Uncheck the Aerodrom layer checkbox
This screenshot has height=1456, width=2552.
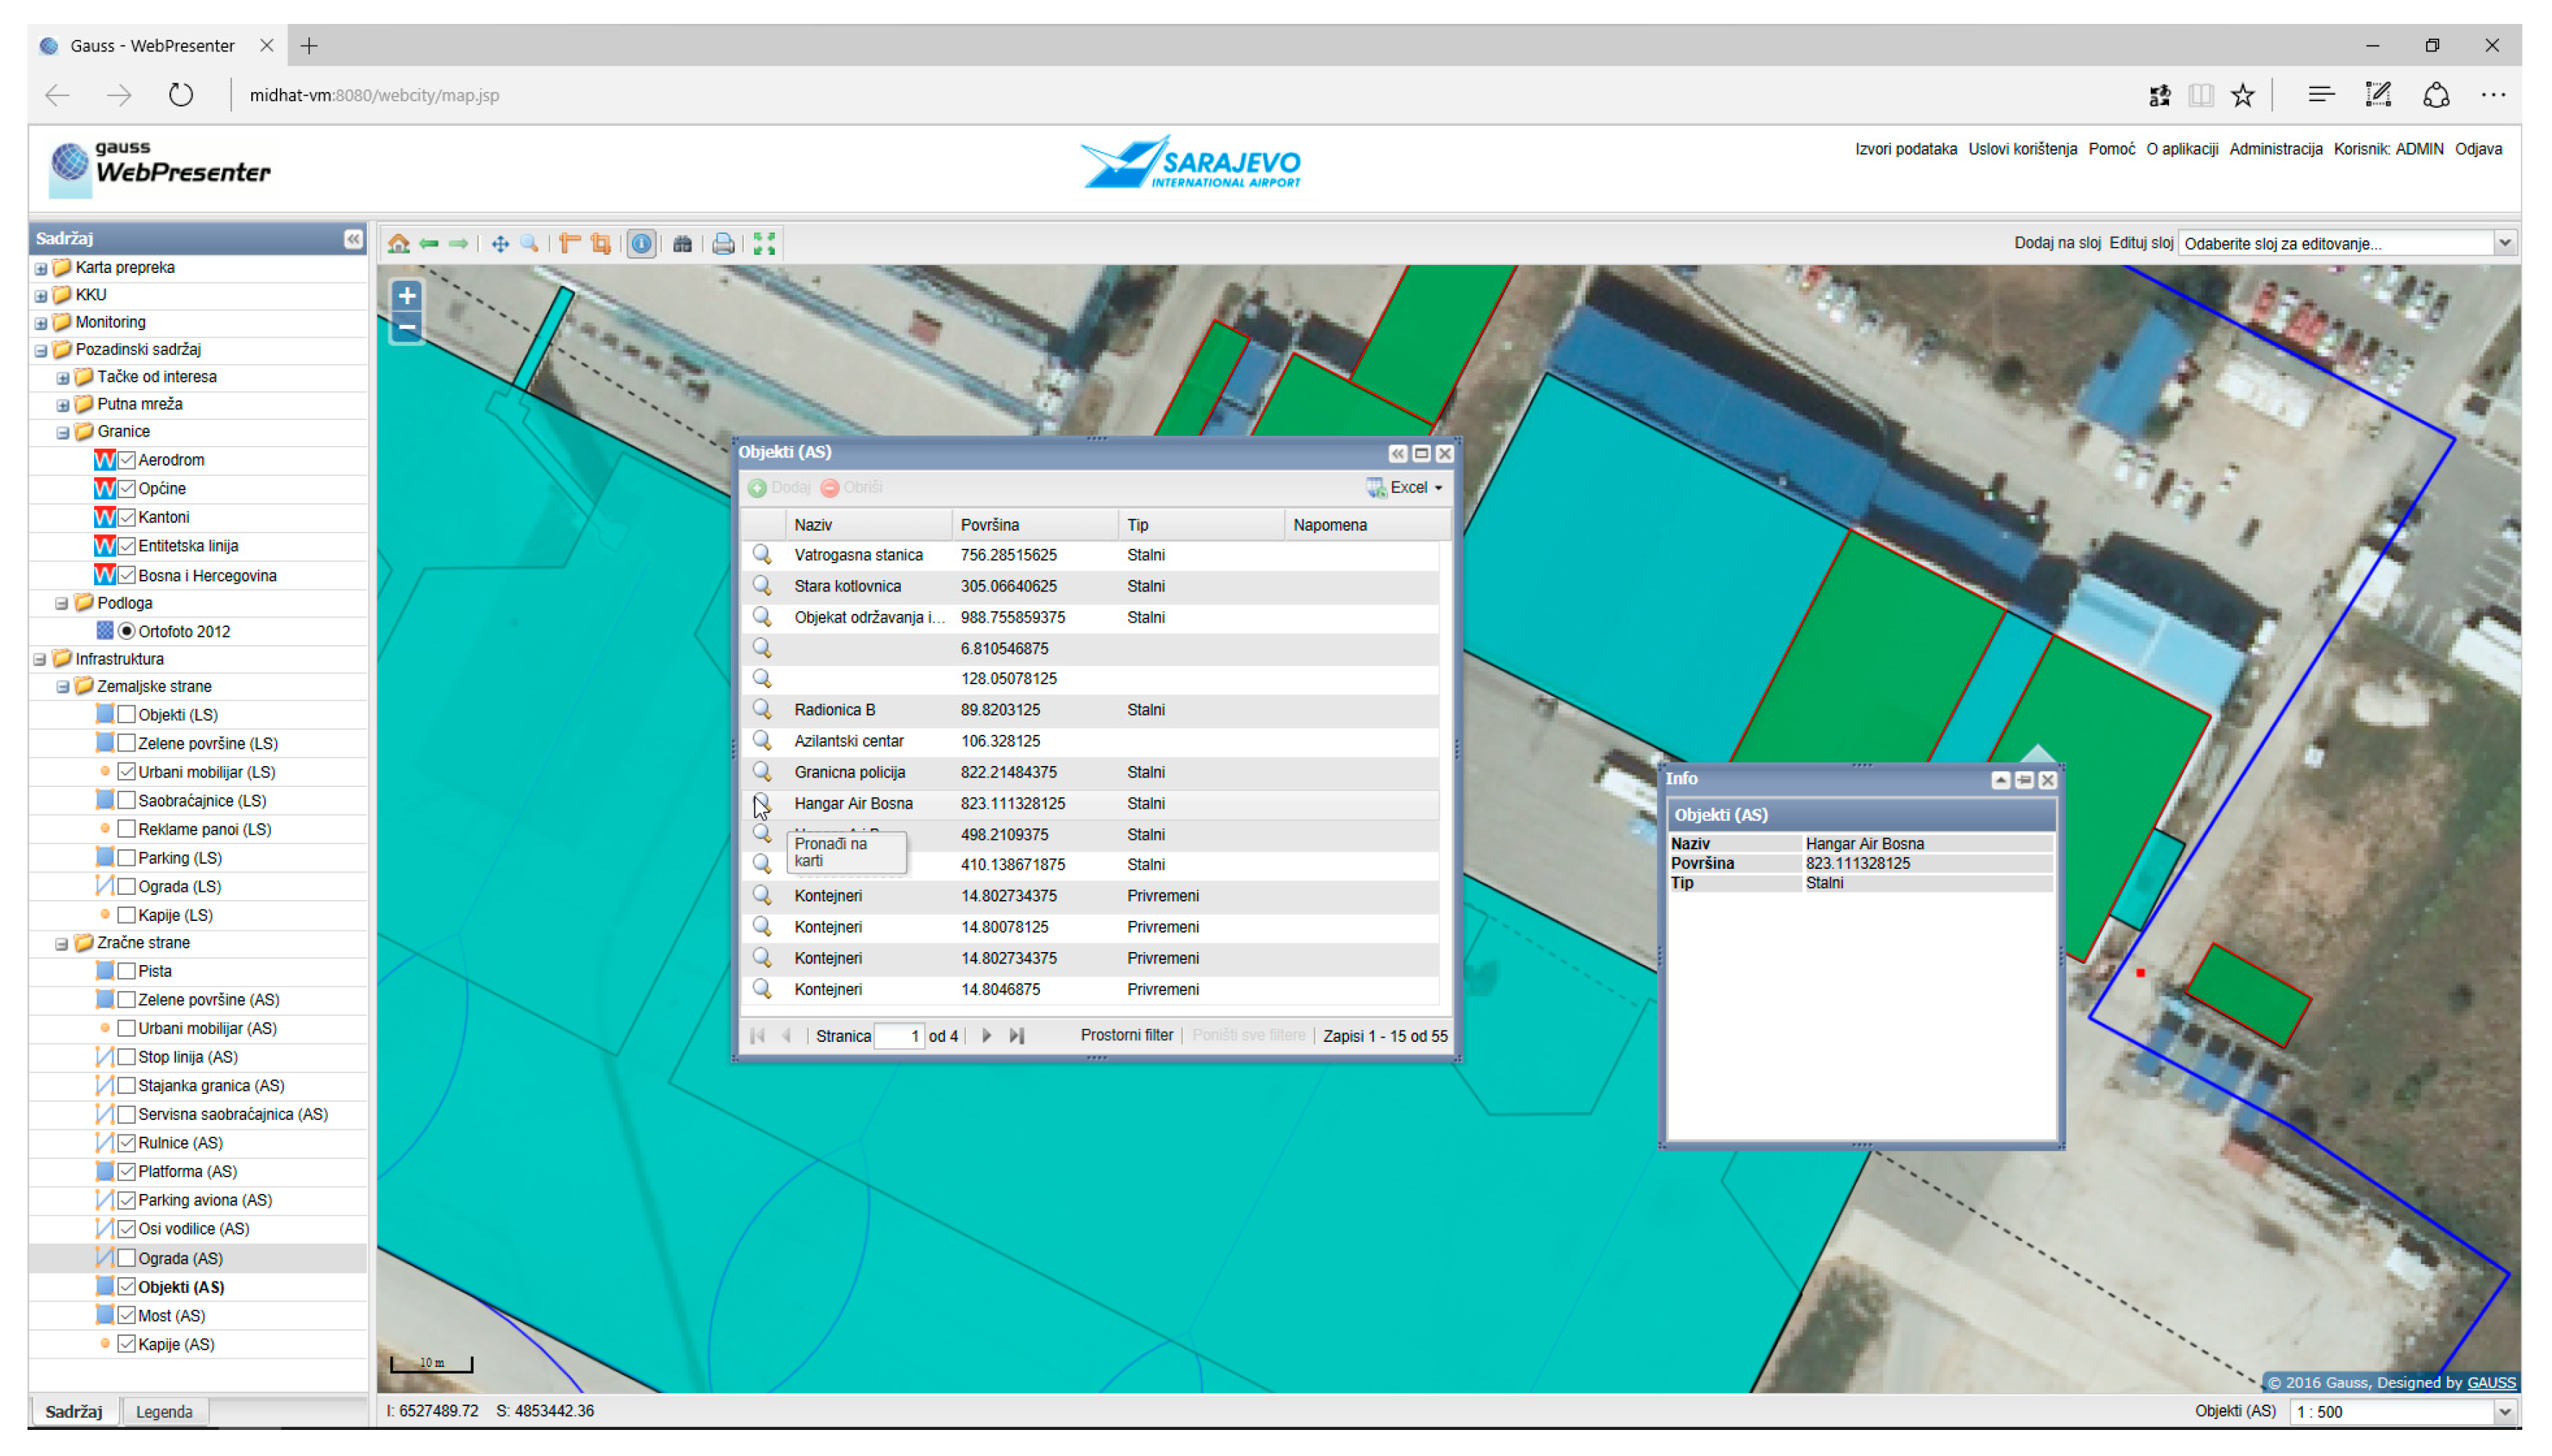[x=127, y=460]
